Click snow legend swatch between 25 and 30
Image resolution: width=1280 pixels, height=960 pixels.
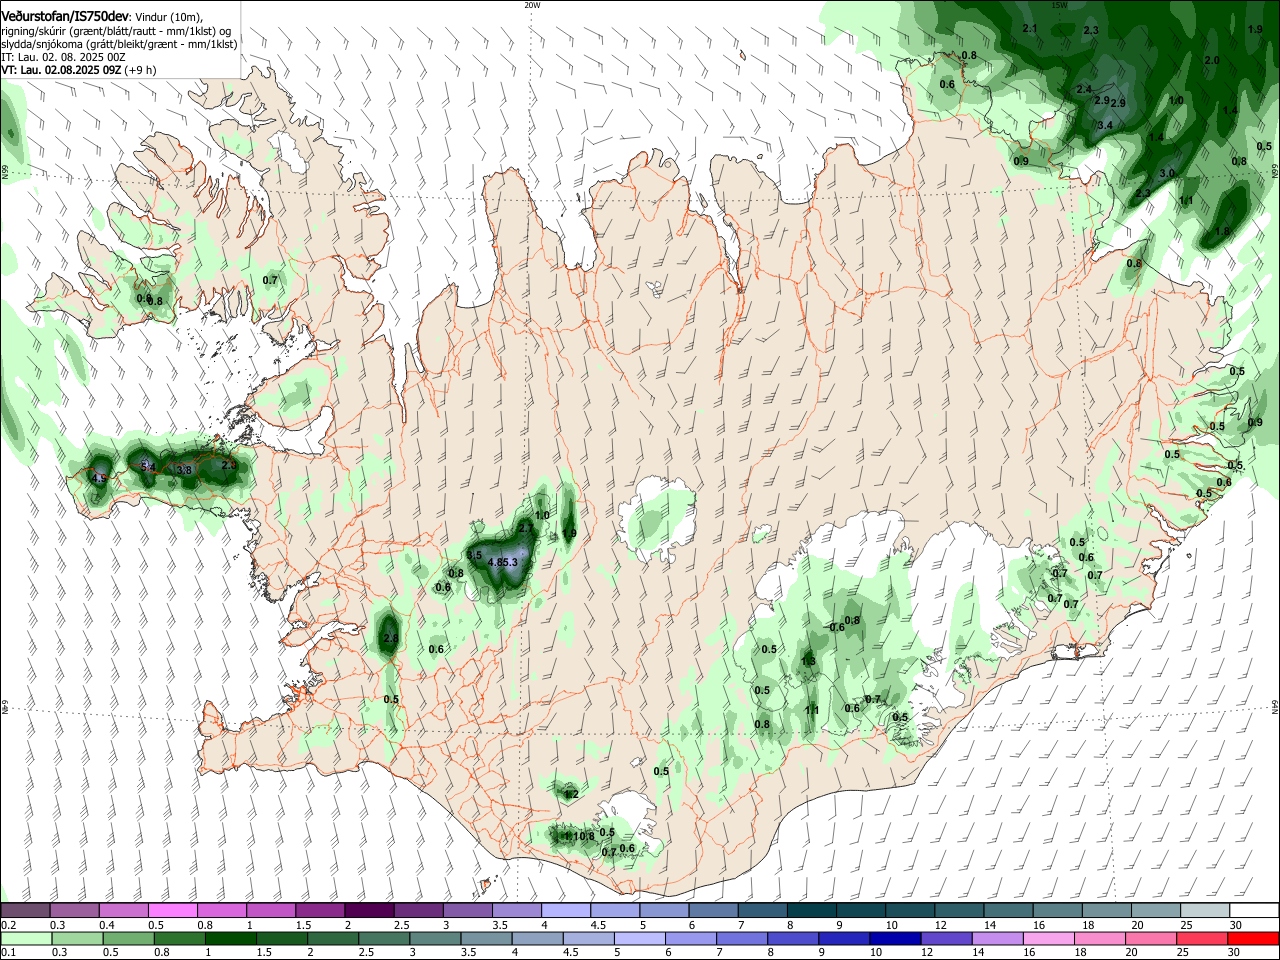[x=1205, y=911]
